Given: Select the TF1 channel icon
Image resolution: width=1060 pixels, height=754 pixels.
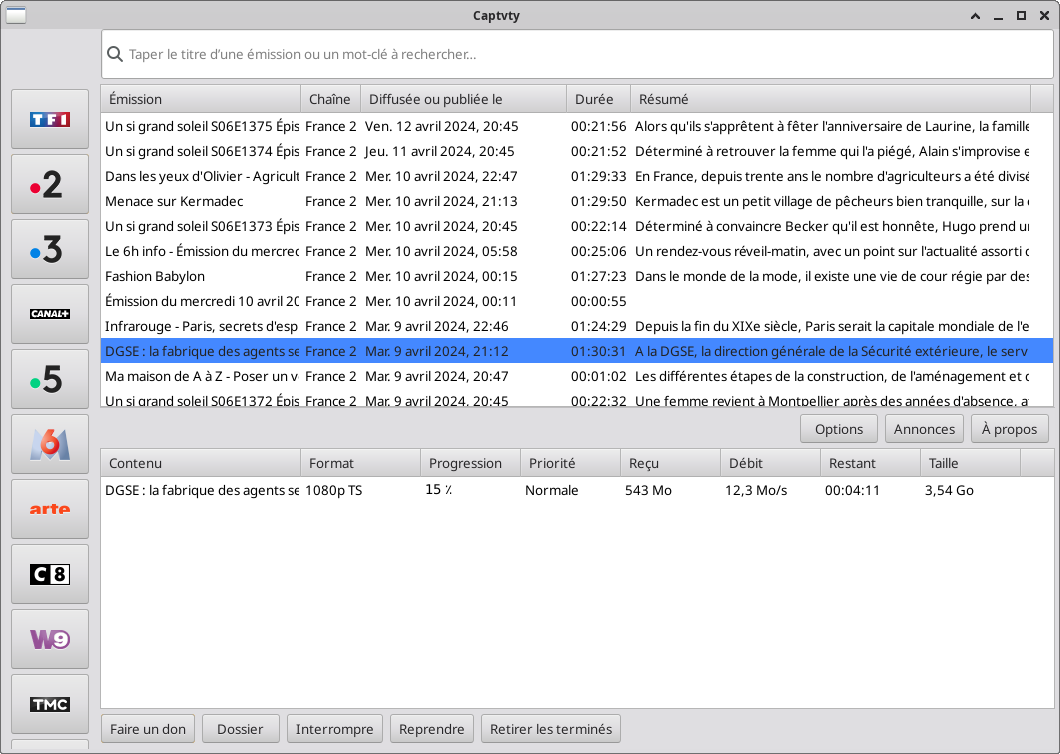Looking at the screenshot, I should [50, 119].
